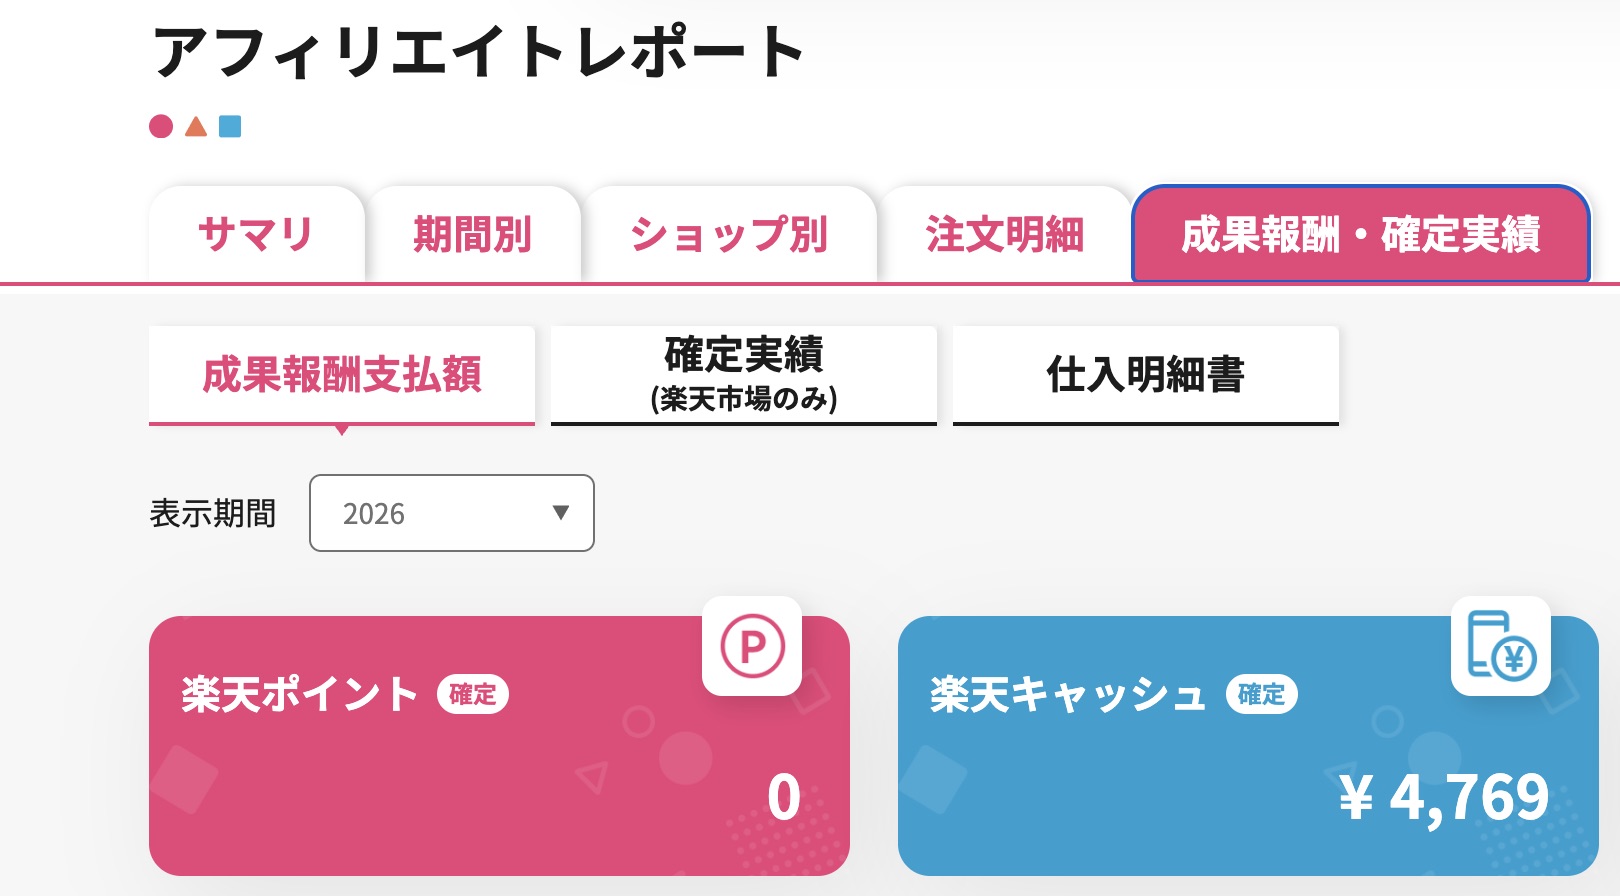Open the 表示期間 year dropdown showing 2026
This screenshot has width=1620, height=896.
451,513
